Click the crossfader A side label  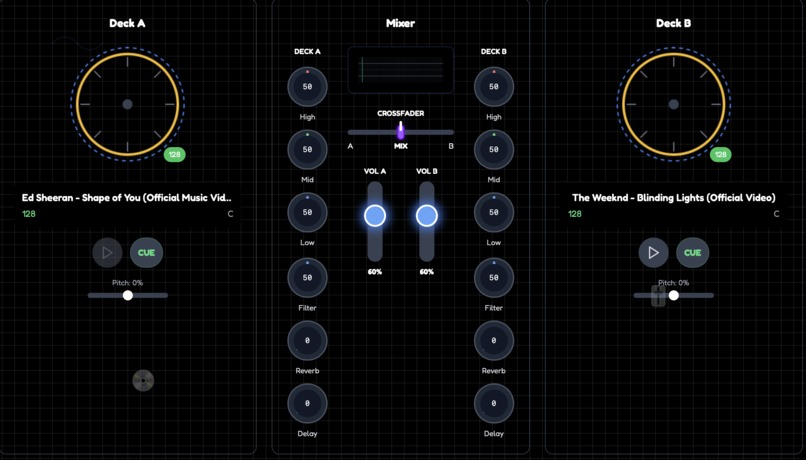pos(350,146)
